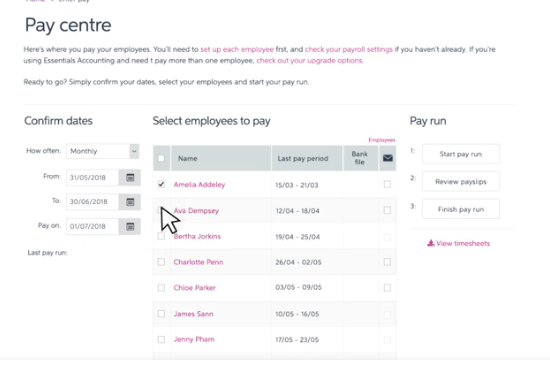Click the Start pay run button

pyautogui.click(x=461, y=154)
